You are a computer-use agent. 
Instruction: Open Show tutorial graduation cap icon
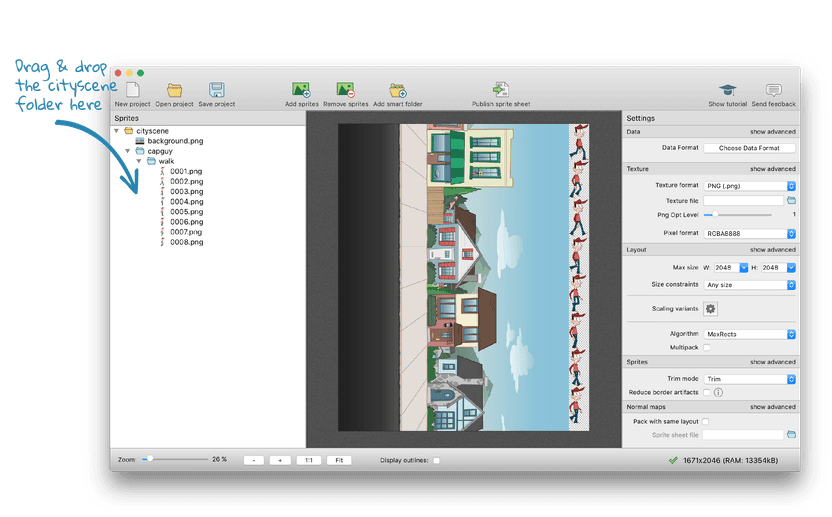tap(727, 90)
